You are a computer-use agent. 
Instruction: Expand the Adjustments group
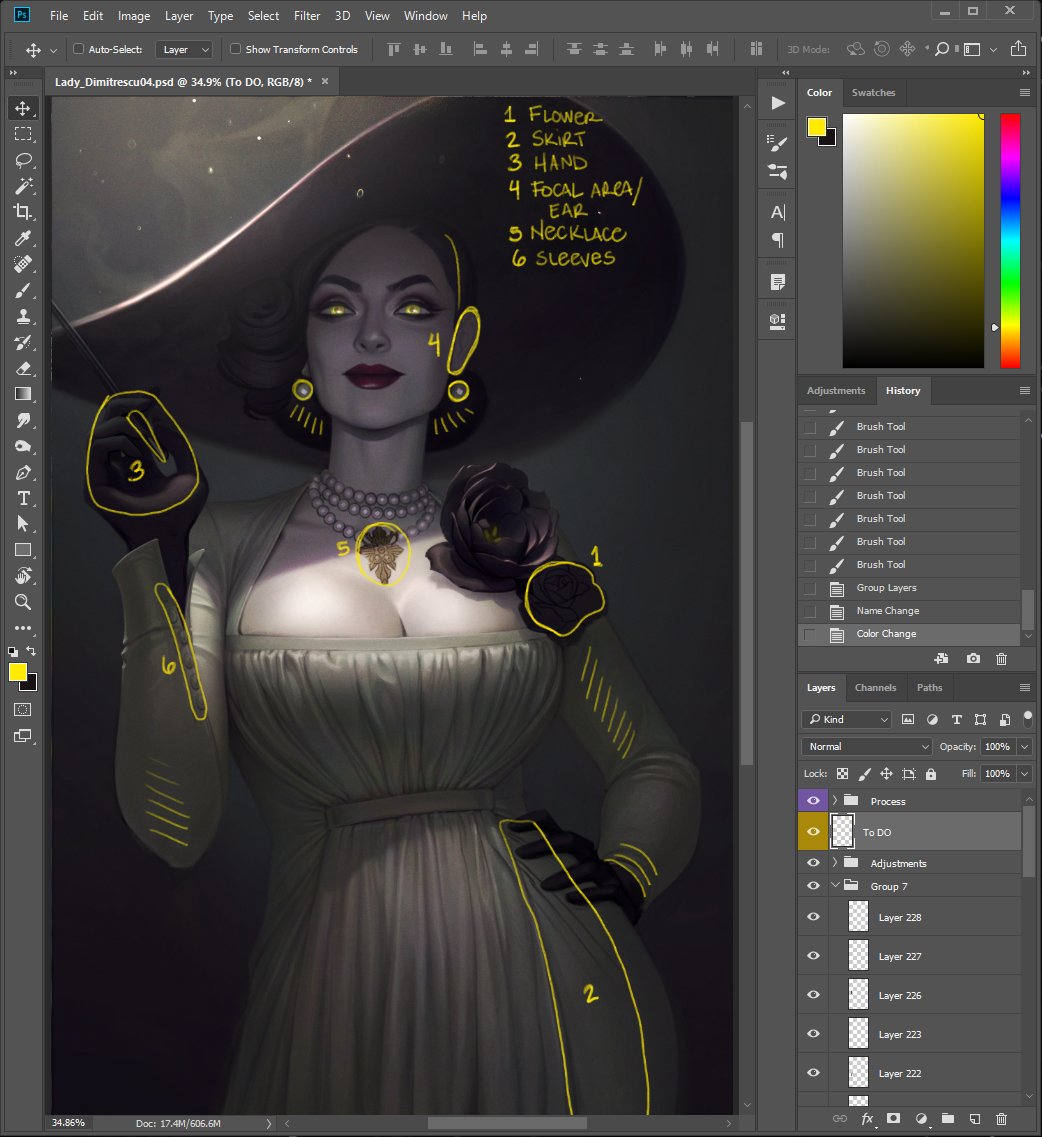pyautogui.click(x=835, y=863)
